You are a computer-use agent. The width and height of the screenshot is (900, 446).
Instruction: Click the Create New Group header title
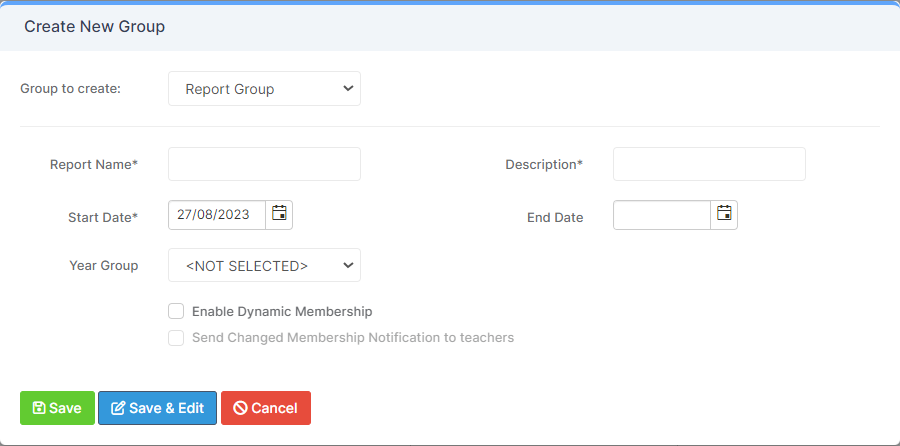95,26
